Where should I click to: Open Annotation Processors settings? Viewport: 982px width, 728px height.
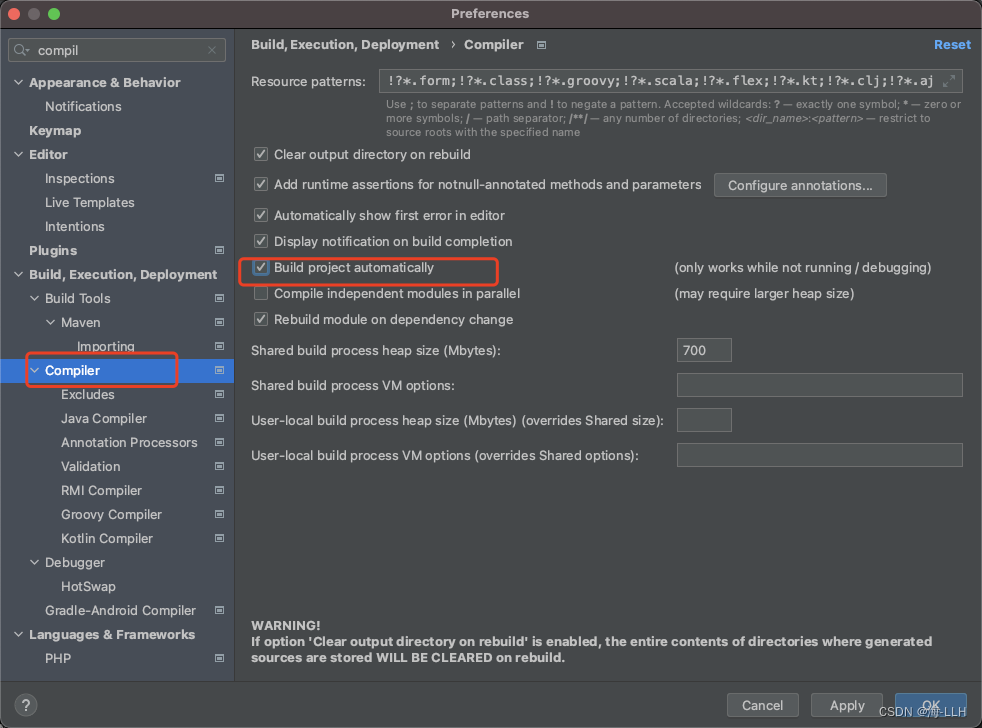(x=129, y=442)
